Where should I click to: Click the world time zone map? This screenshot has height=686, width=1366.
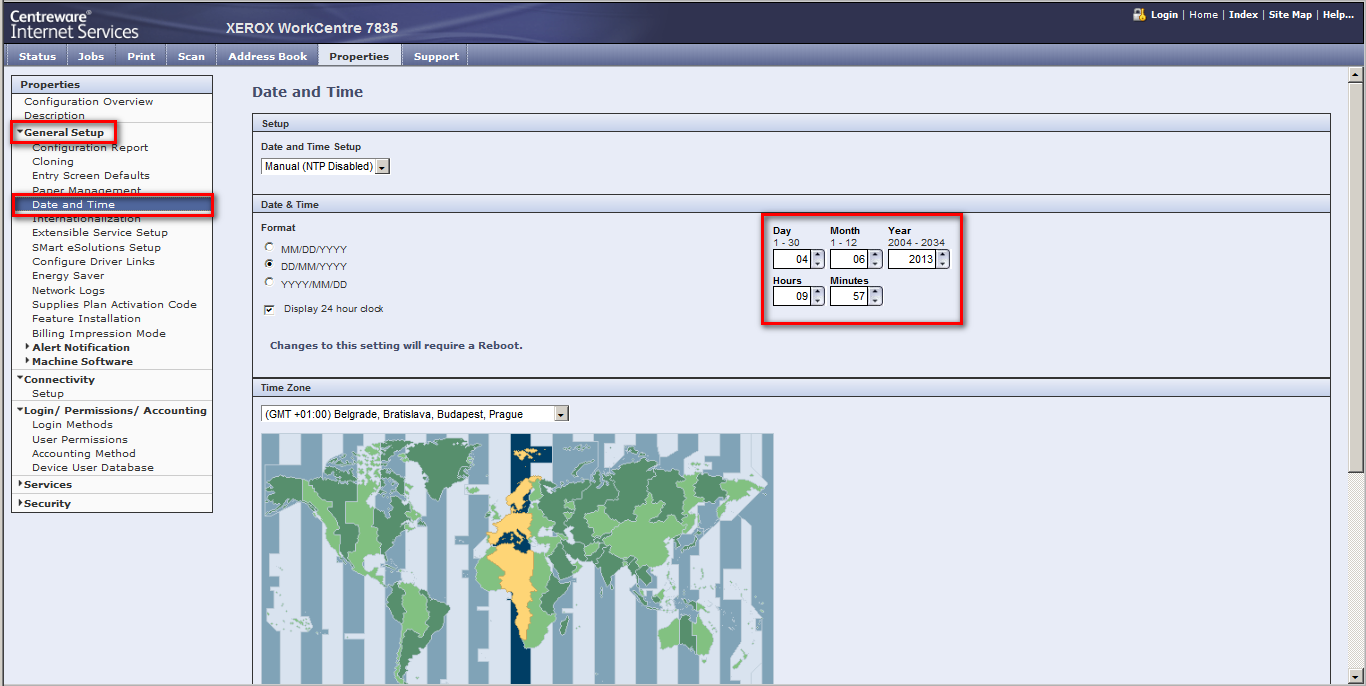(517, 558)
